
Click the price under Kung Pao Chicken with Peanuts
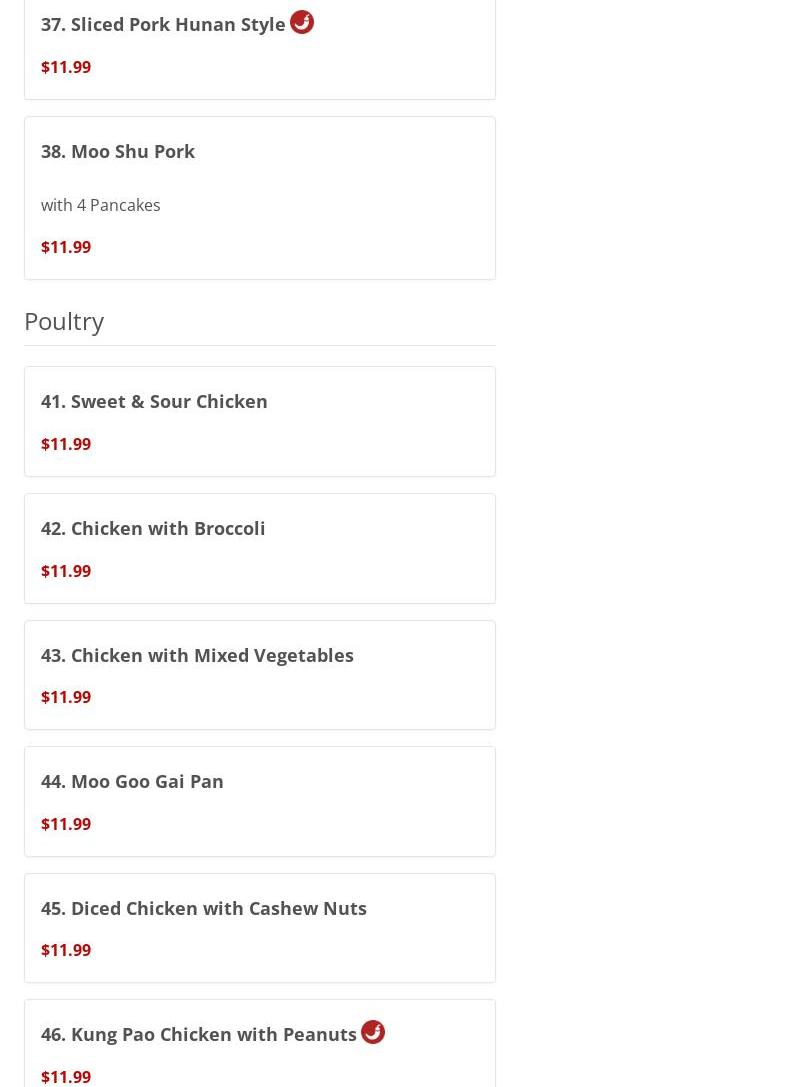(x=66, y=1076)
